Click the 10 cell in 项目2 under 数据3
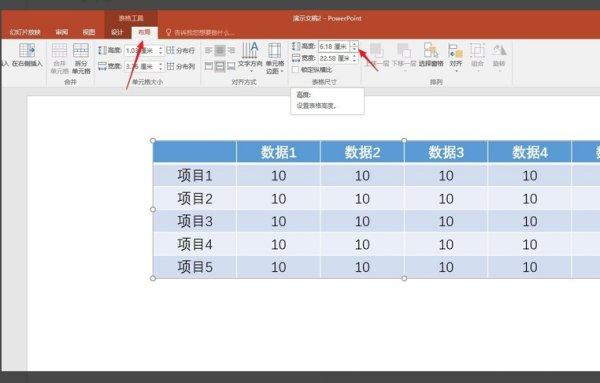The width and height of the screenshot is (600, 383). tap(446, 198)
